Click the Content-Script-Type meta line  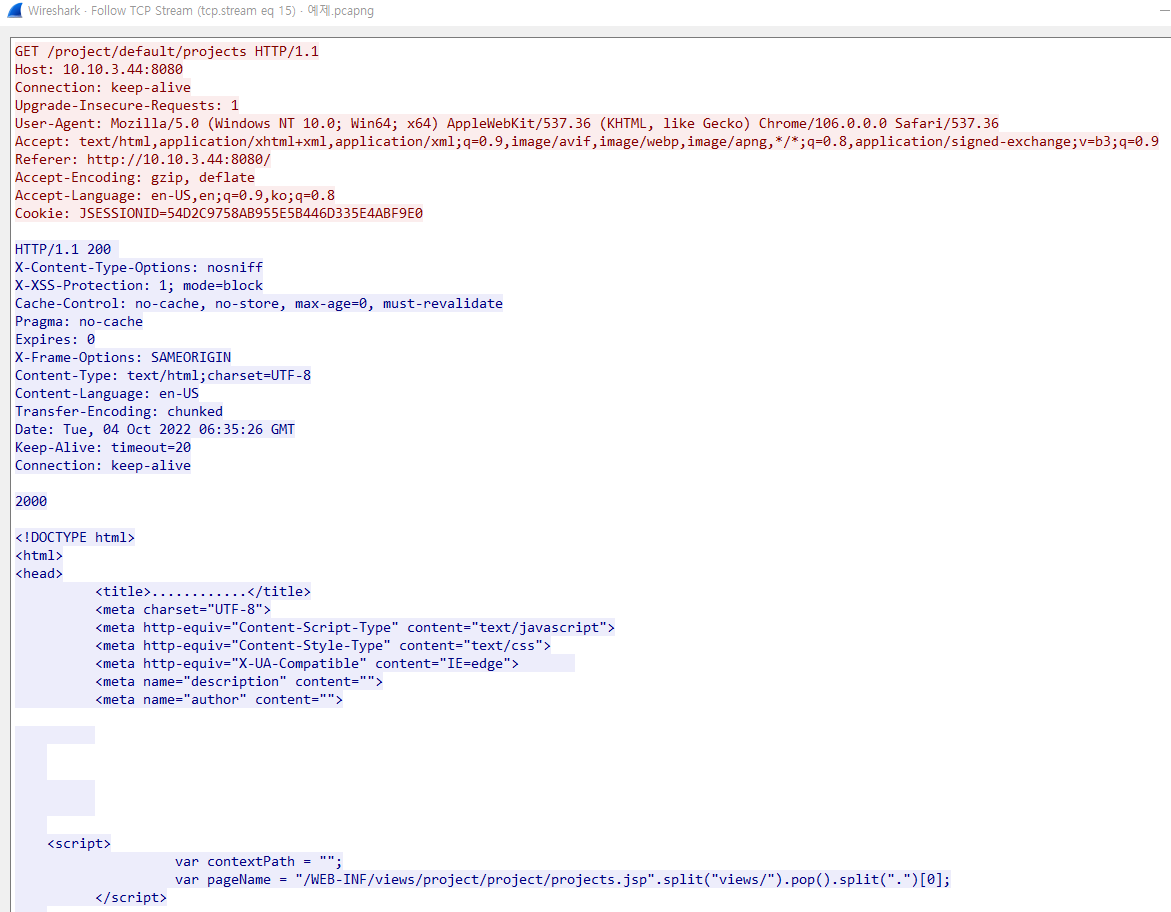click(x=355, y=627)
